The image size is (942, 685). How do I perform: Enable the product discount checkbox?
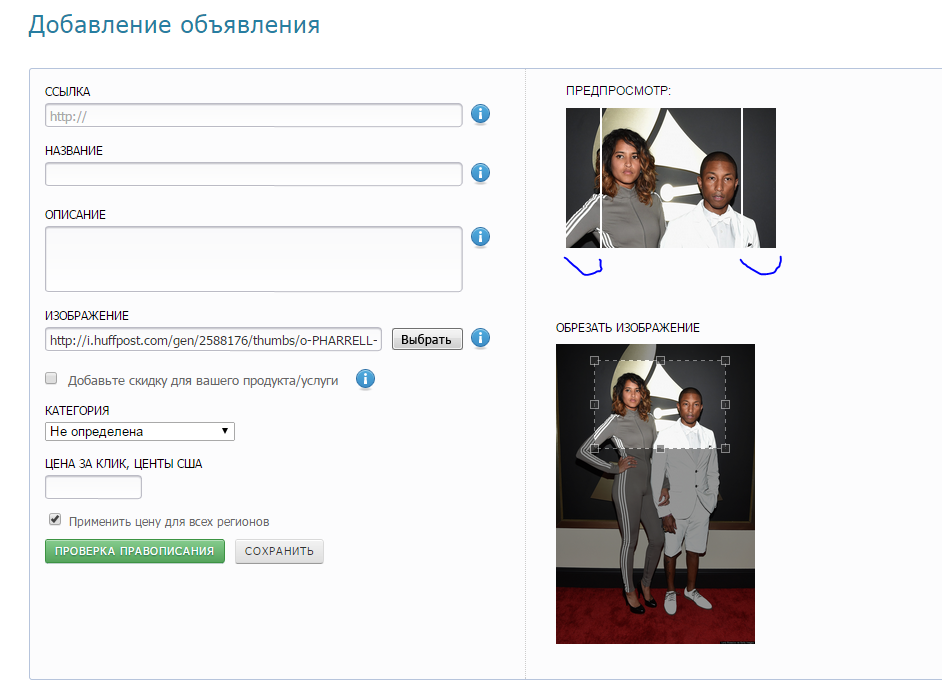[x=51, y=378]
